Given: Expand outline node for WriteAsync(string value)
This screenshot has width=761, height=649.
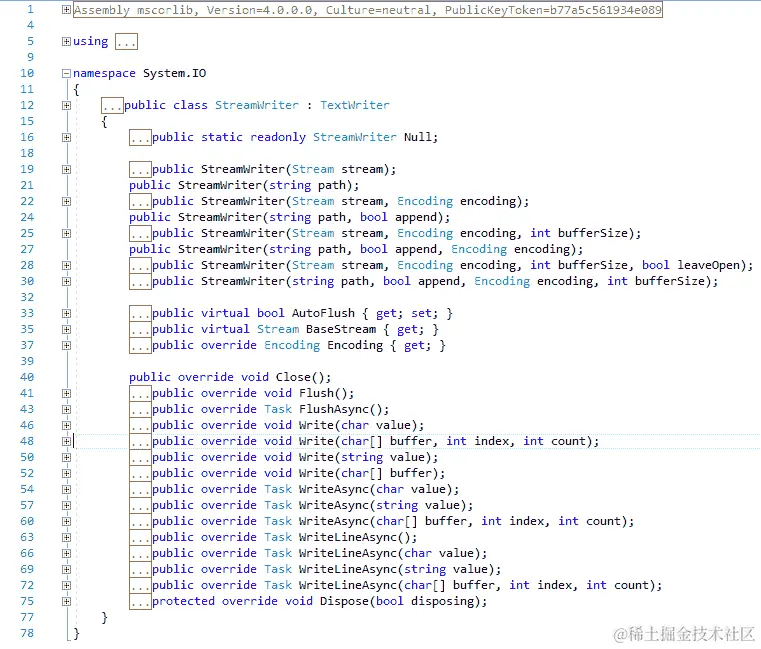Looking at the screenshot, I should pos(66,506).
